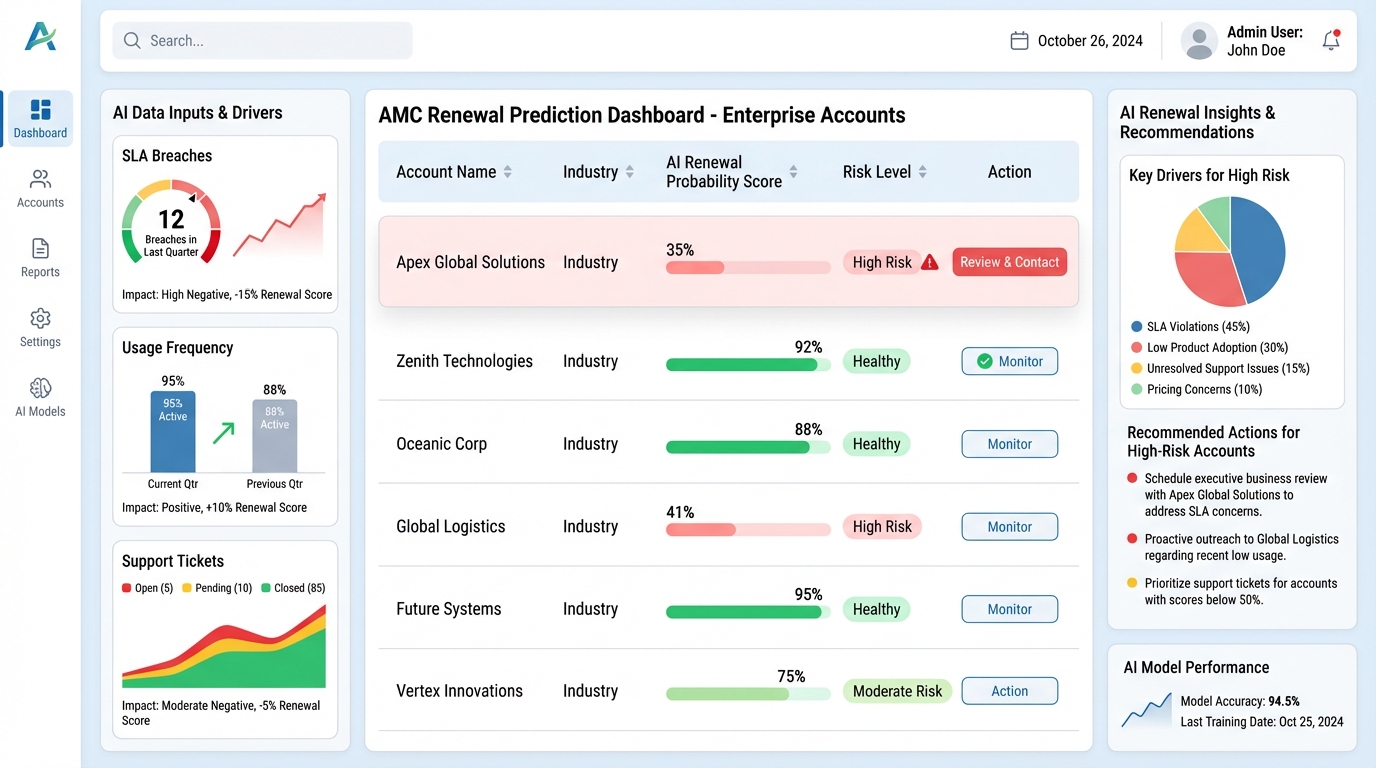Sort by AI Renewal Probability Score

click(x=792, y=171)
